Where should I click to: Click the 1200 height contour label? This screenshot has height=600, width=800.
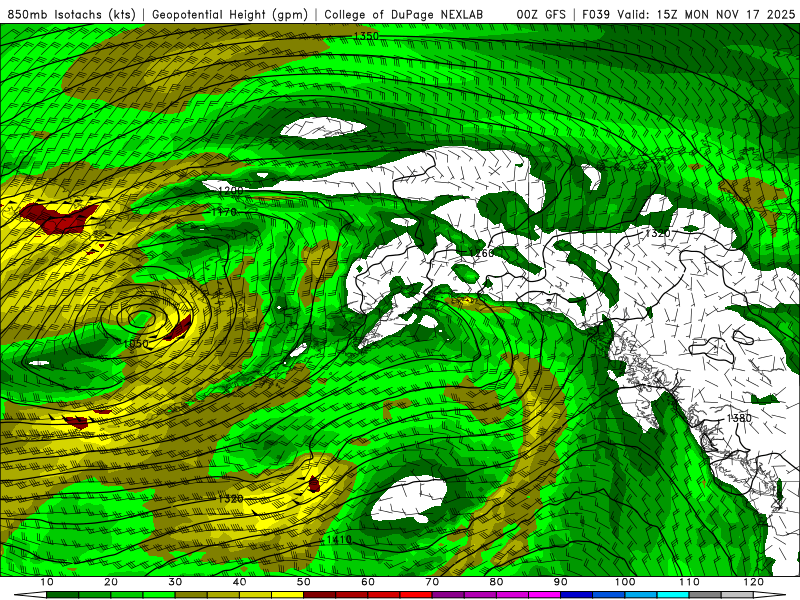click(231, 190)
